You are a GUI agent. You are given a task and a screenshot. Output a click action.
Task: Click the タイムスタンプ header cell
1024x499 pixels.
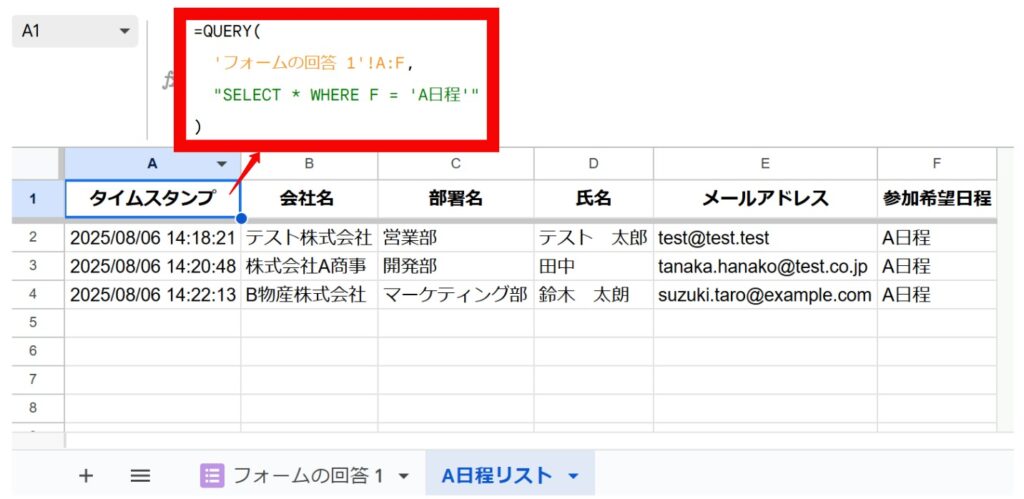(153, 199)
